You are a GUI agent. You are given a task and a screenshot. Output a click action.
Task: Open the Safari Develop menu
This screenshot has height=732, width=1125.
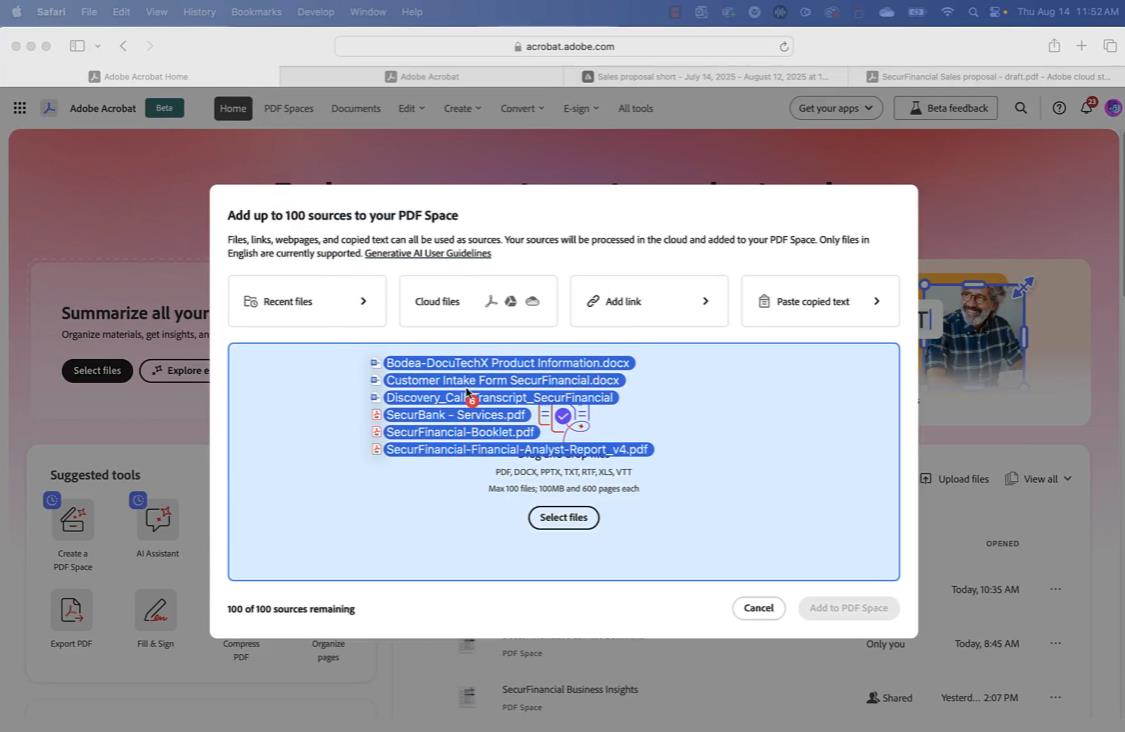(316, 12)
